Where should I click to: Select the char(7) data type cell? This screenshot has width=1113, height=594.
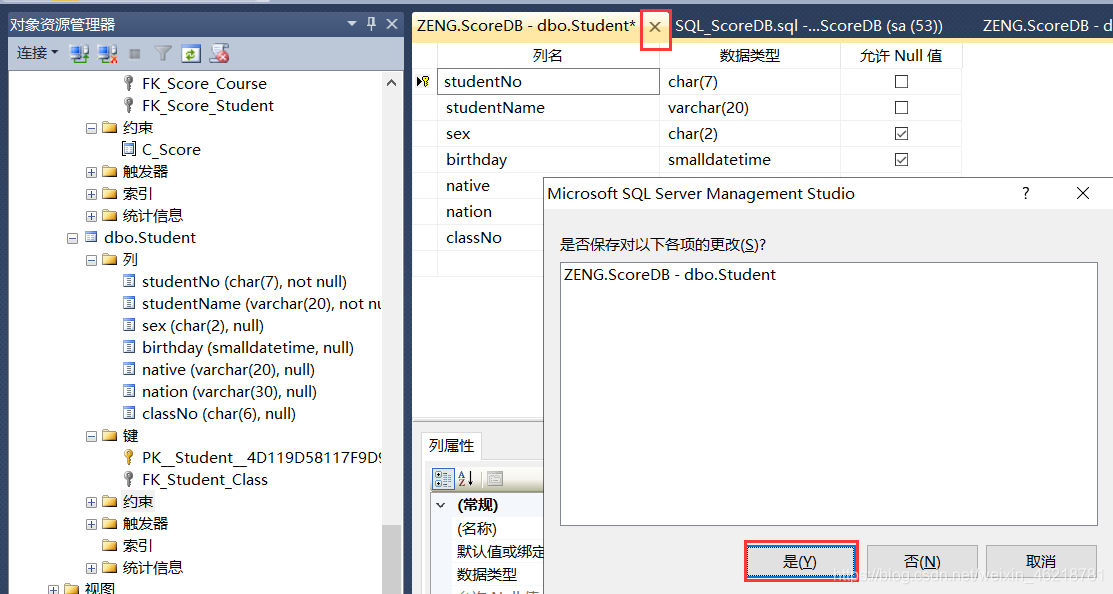click(750, 82)
